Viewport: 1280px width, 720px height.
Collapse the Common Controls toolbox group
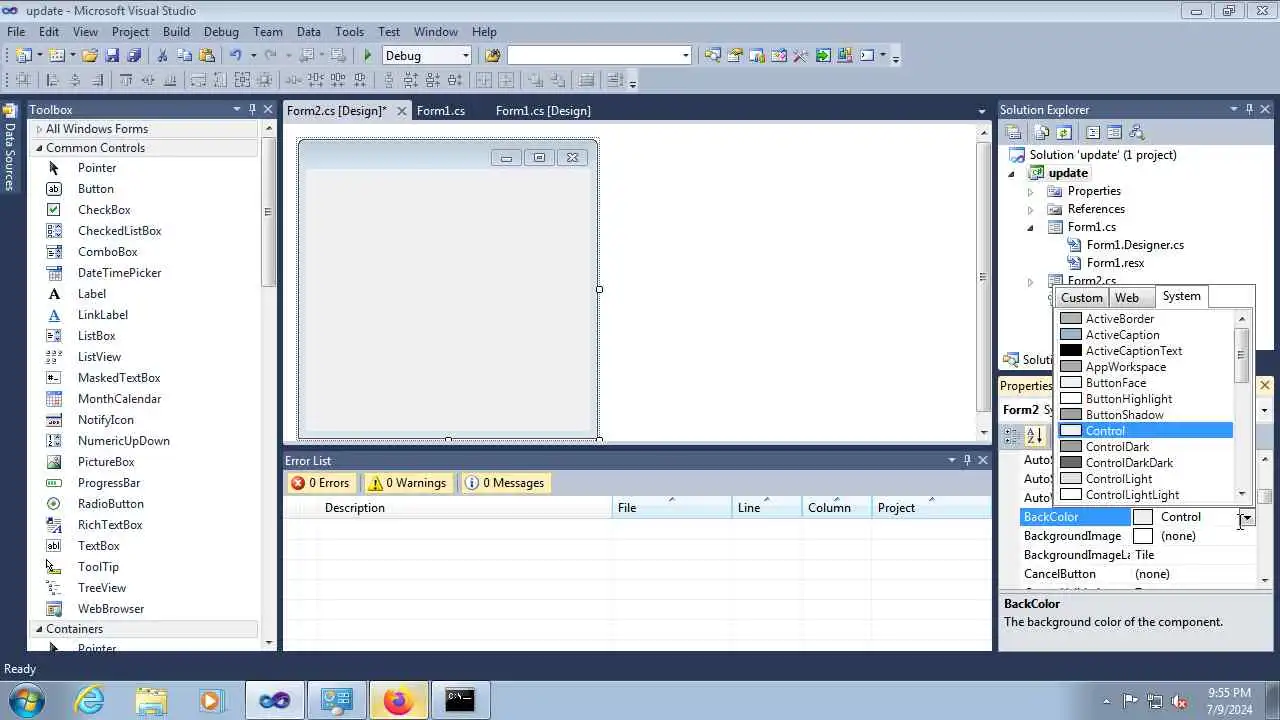(39, 148)
